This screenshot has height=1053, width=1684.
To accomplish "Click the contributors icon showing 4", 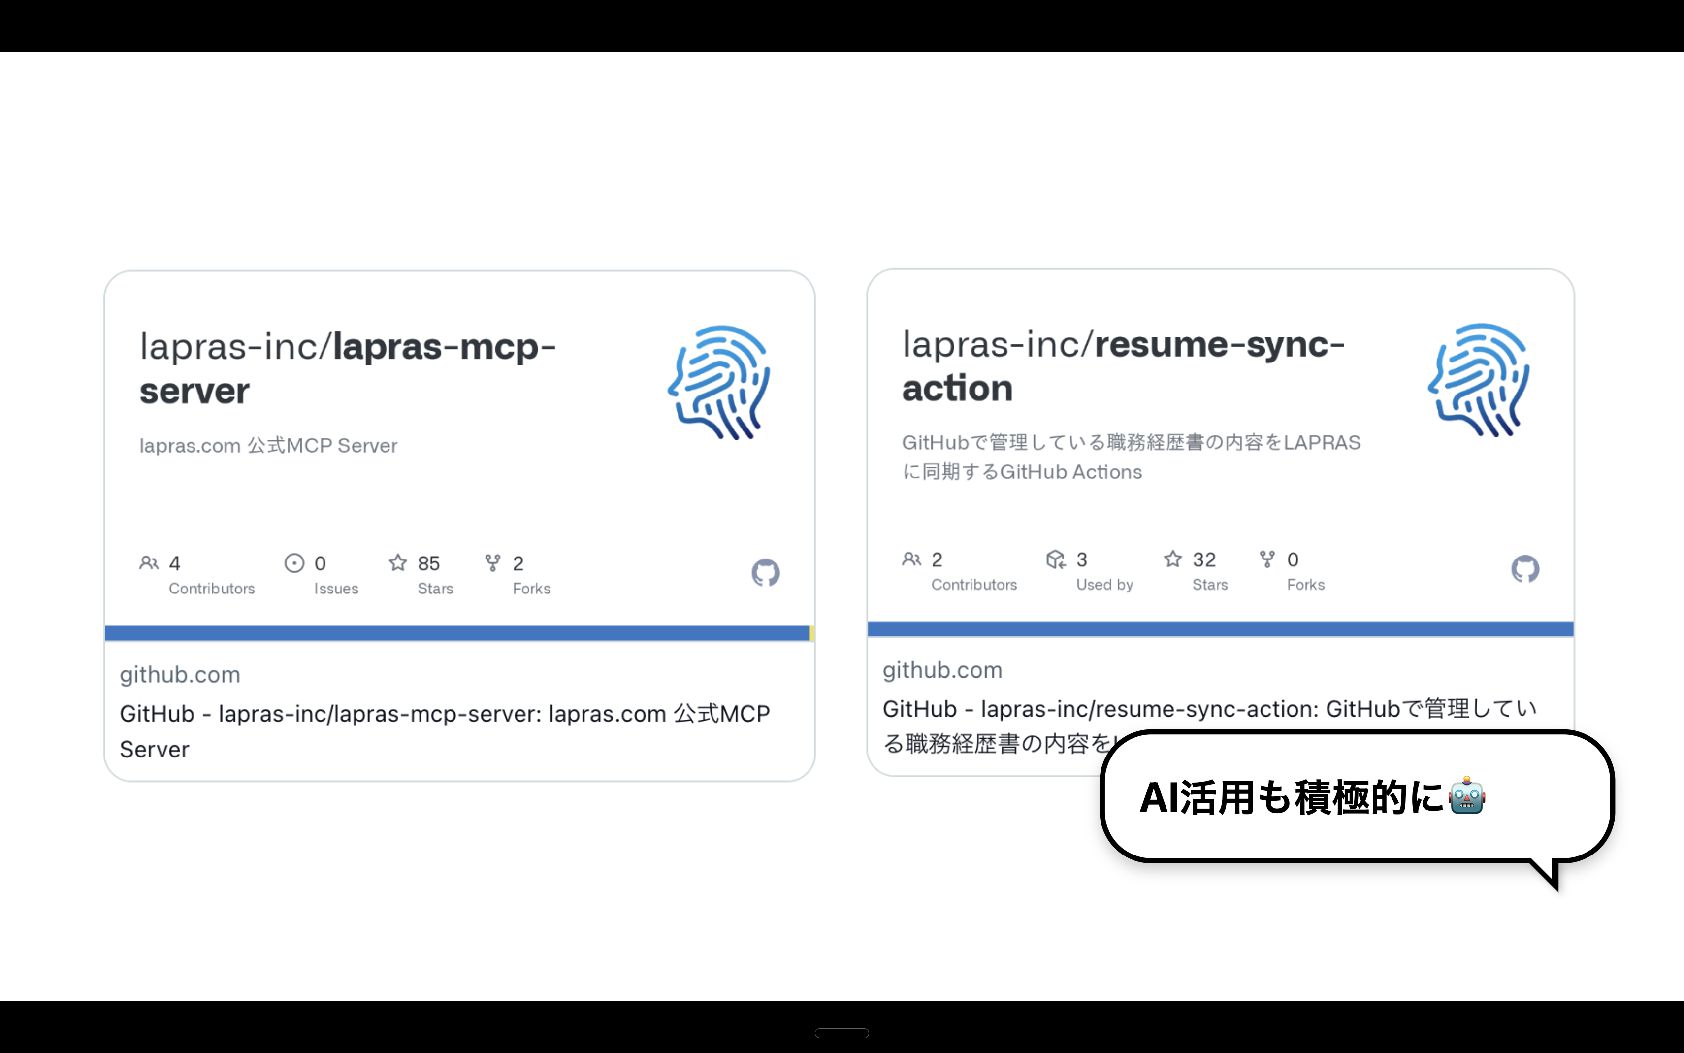I will (149, 563).
